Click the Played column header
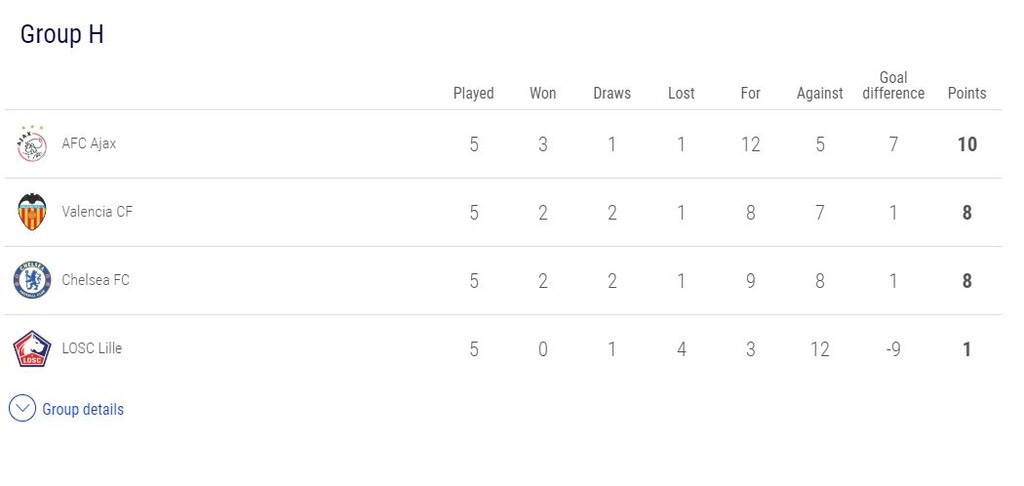1024x486 pixels. click(x=473, y=93)
